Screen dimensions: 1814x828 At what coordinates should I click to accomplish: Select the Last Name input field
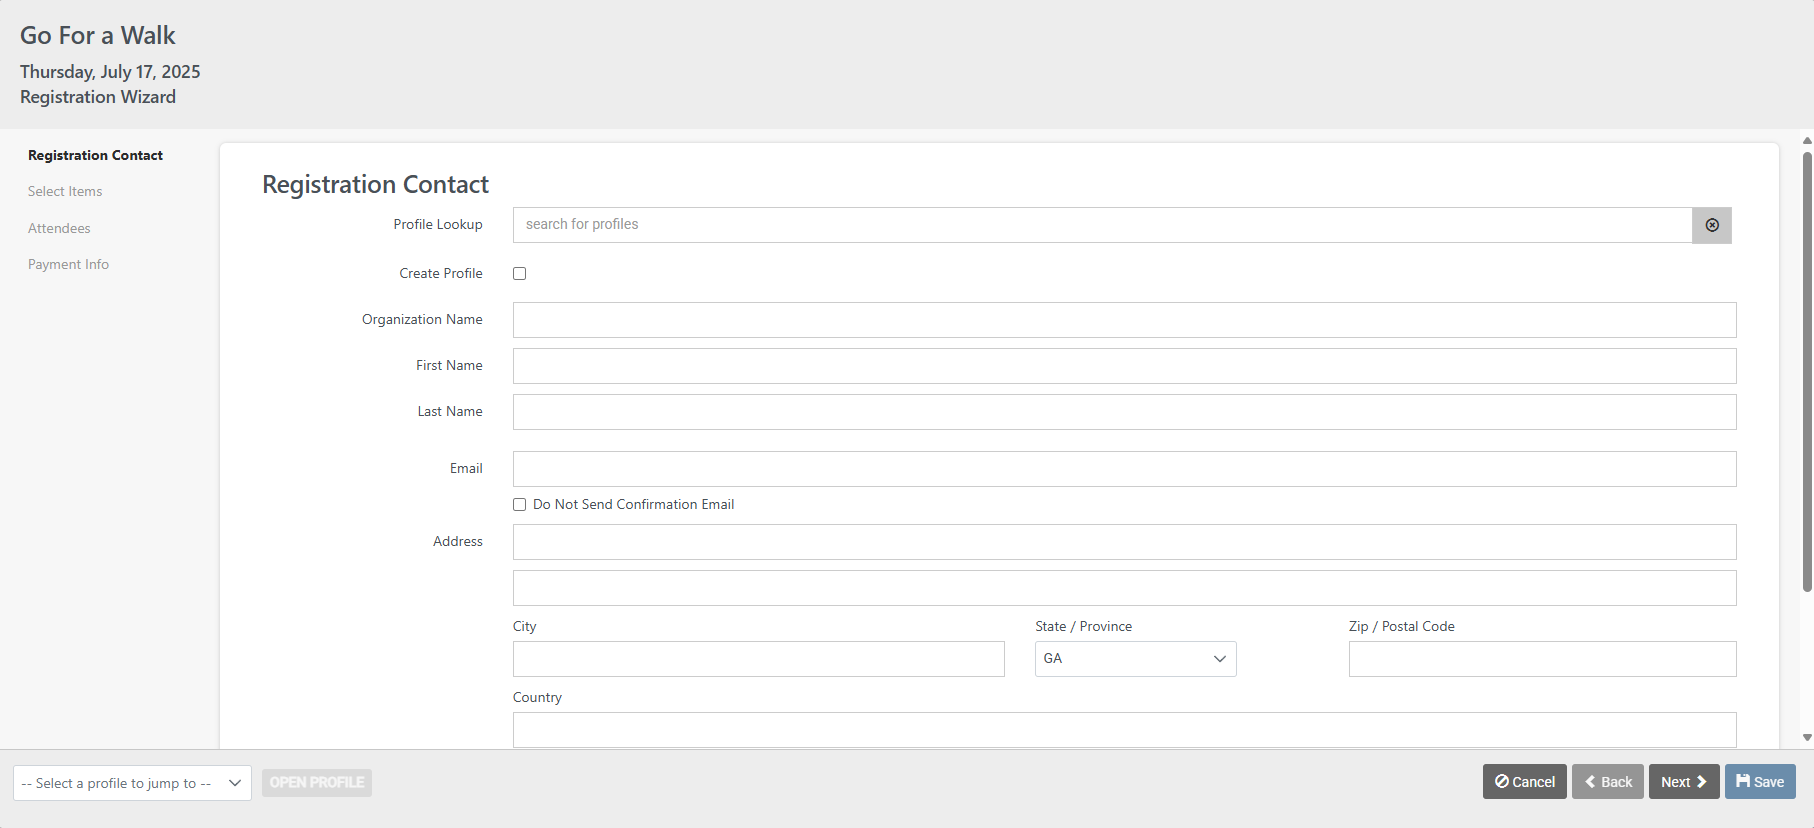pos(1125,412)
